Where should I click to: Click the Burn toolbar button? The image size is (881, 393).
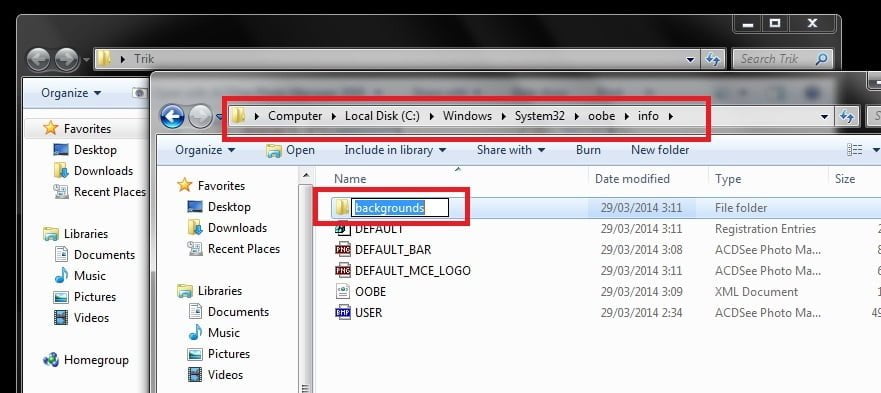[x=588, y=150]
